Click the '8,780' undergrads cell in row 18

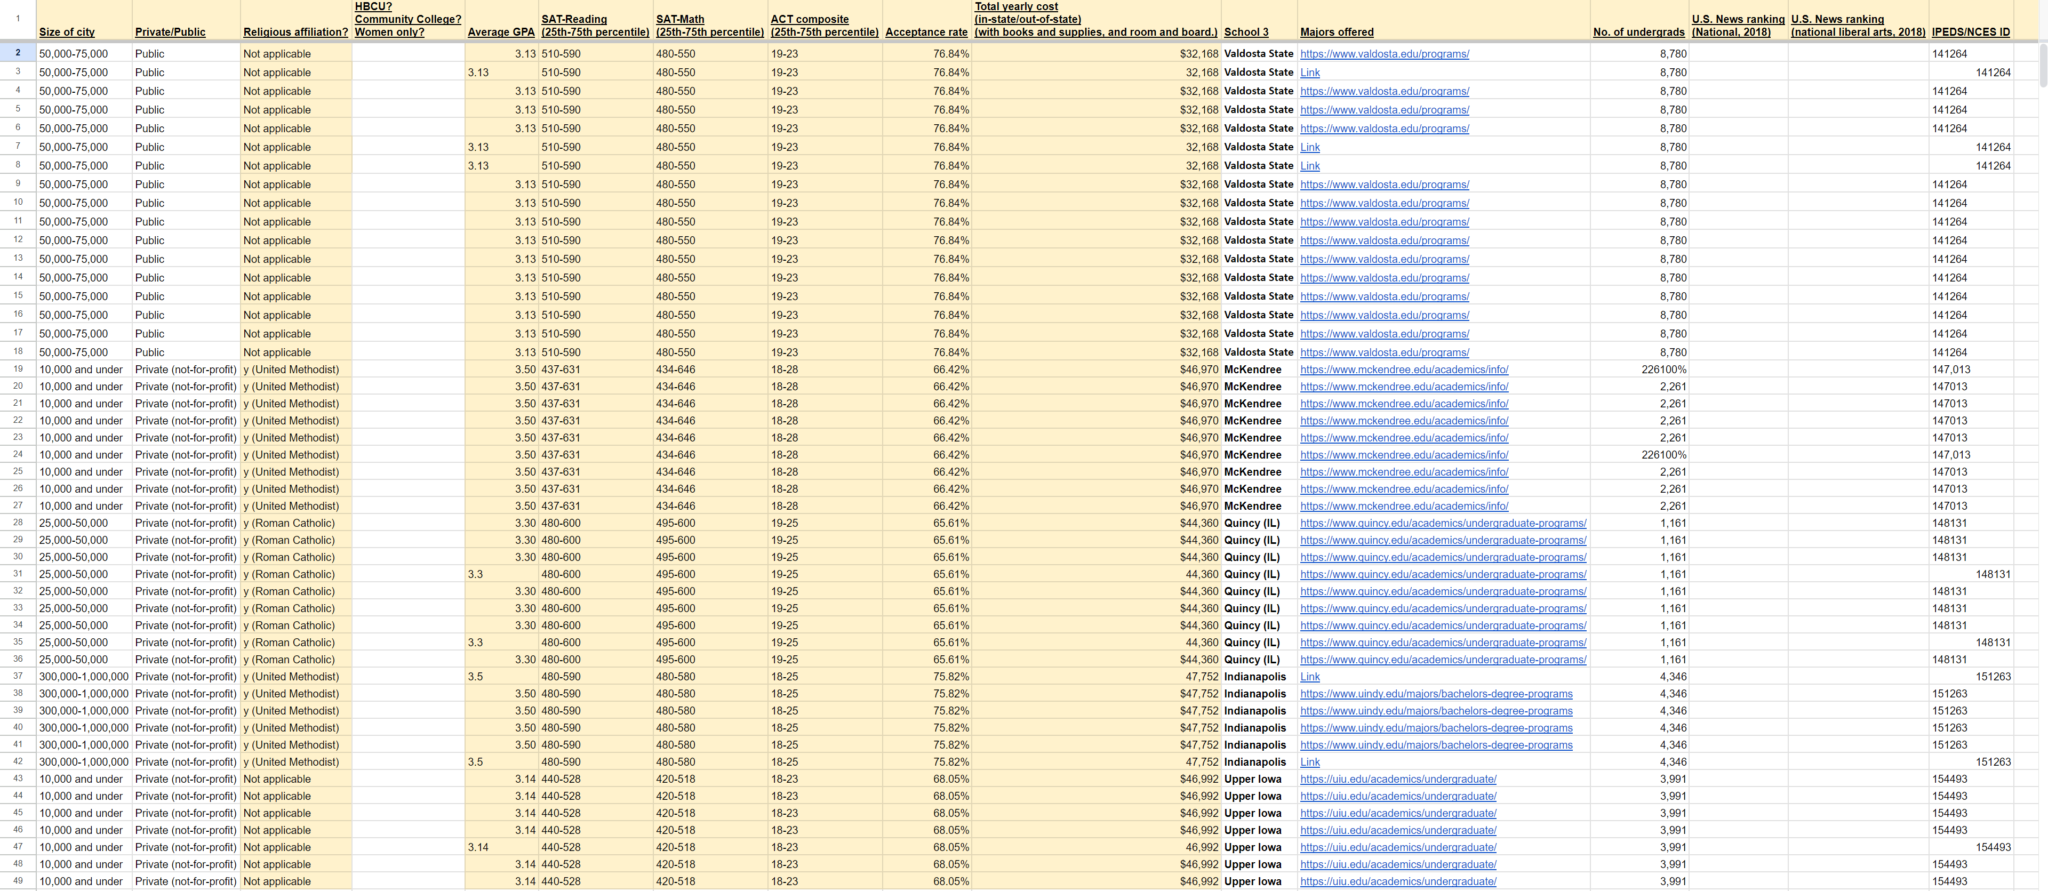pyautogui.click(x=1638, y=352)
